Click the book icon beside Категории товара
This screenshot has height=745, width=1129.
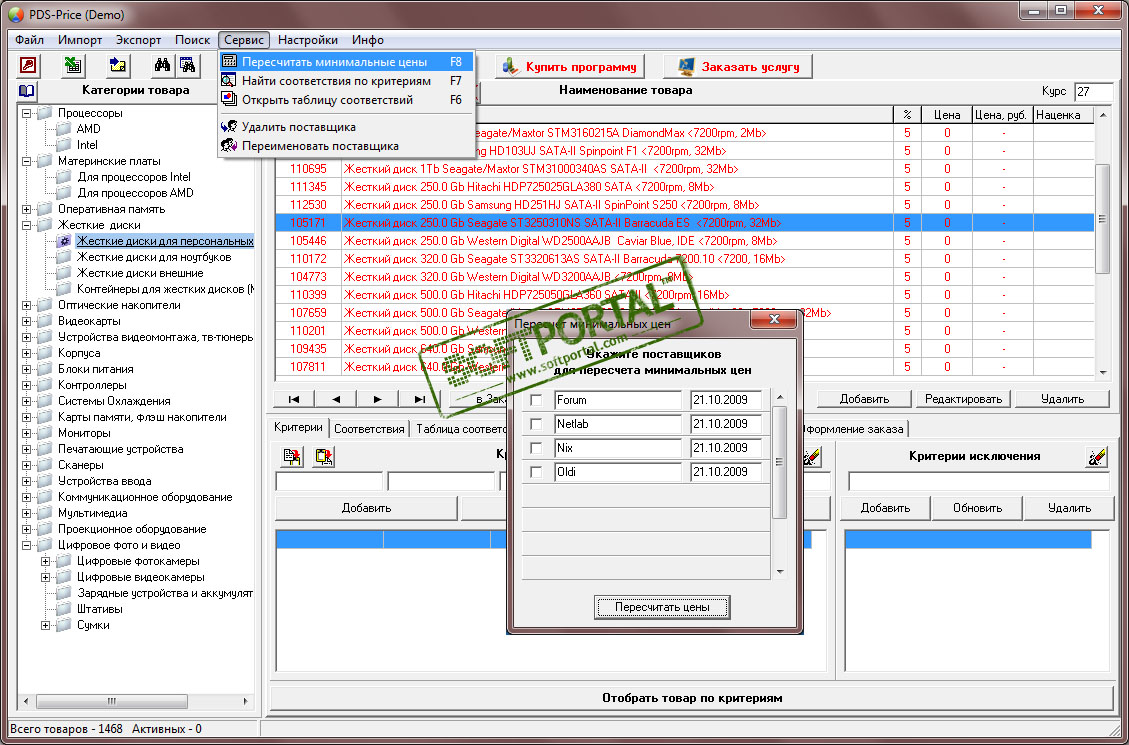(27, 91)
